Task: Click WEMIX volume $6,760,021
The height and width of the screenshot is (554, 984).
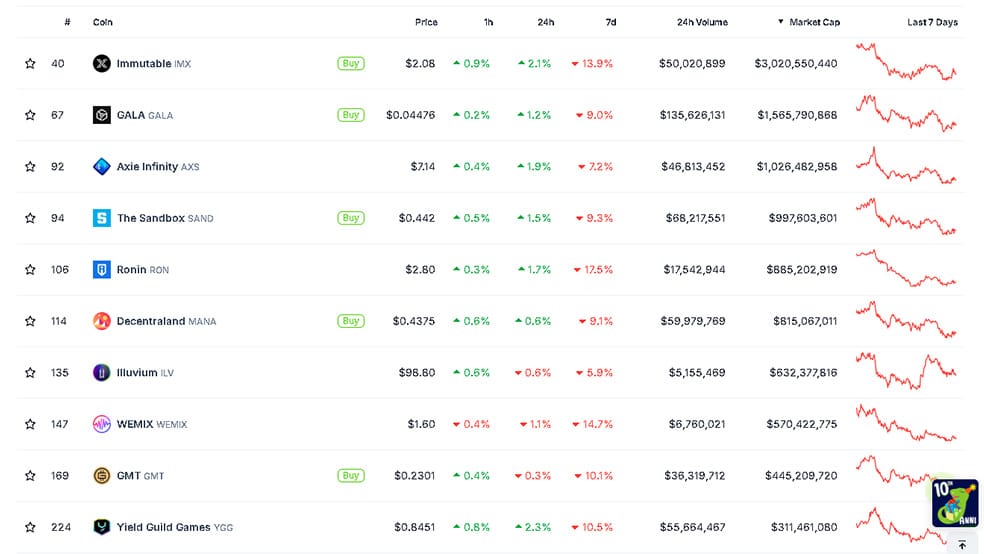Action: pos(697,424)
